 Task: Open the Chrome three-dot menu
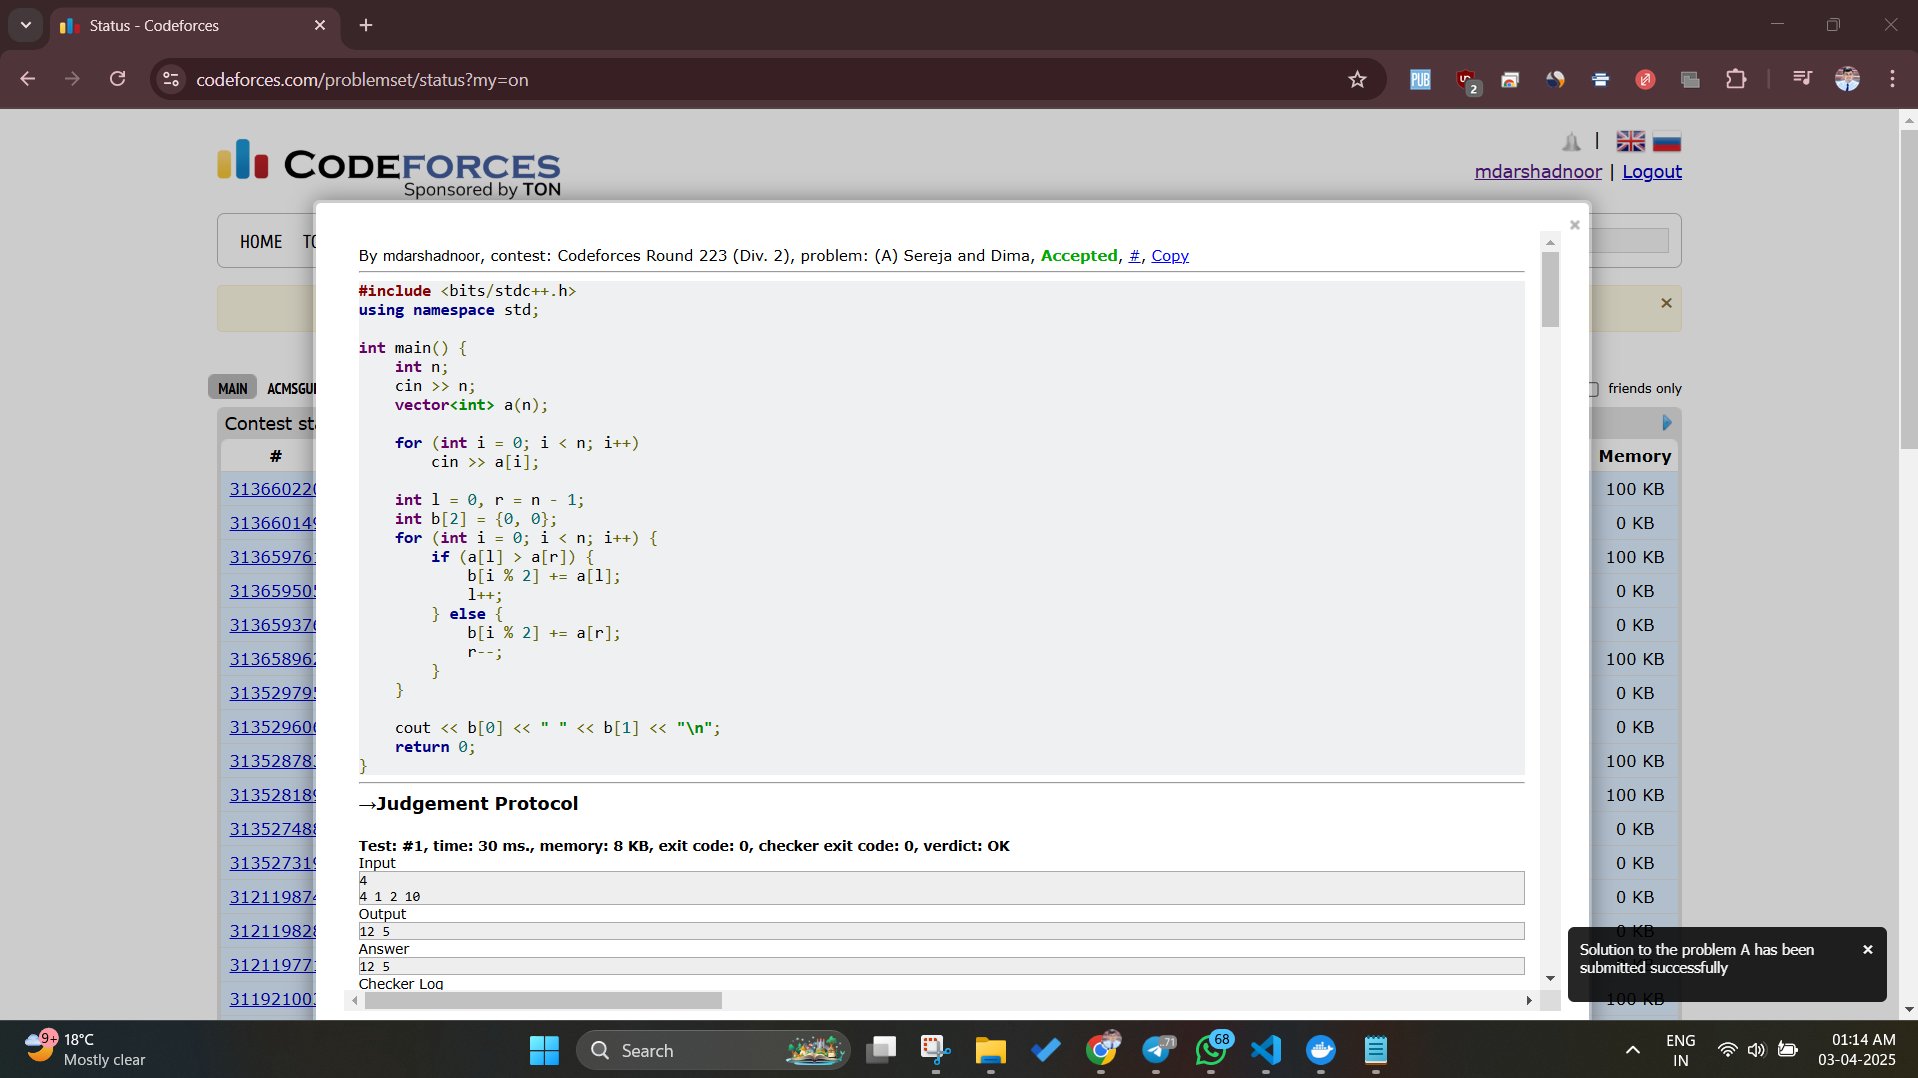tap(1892, 79)
